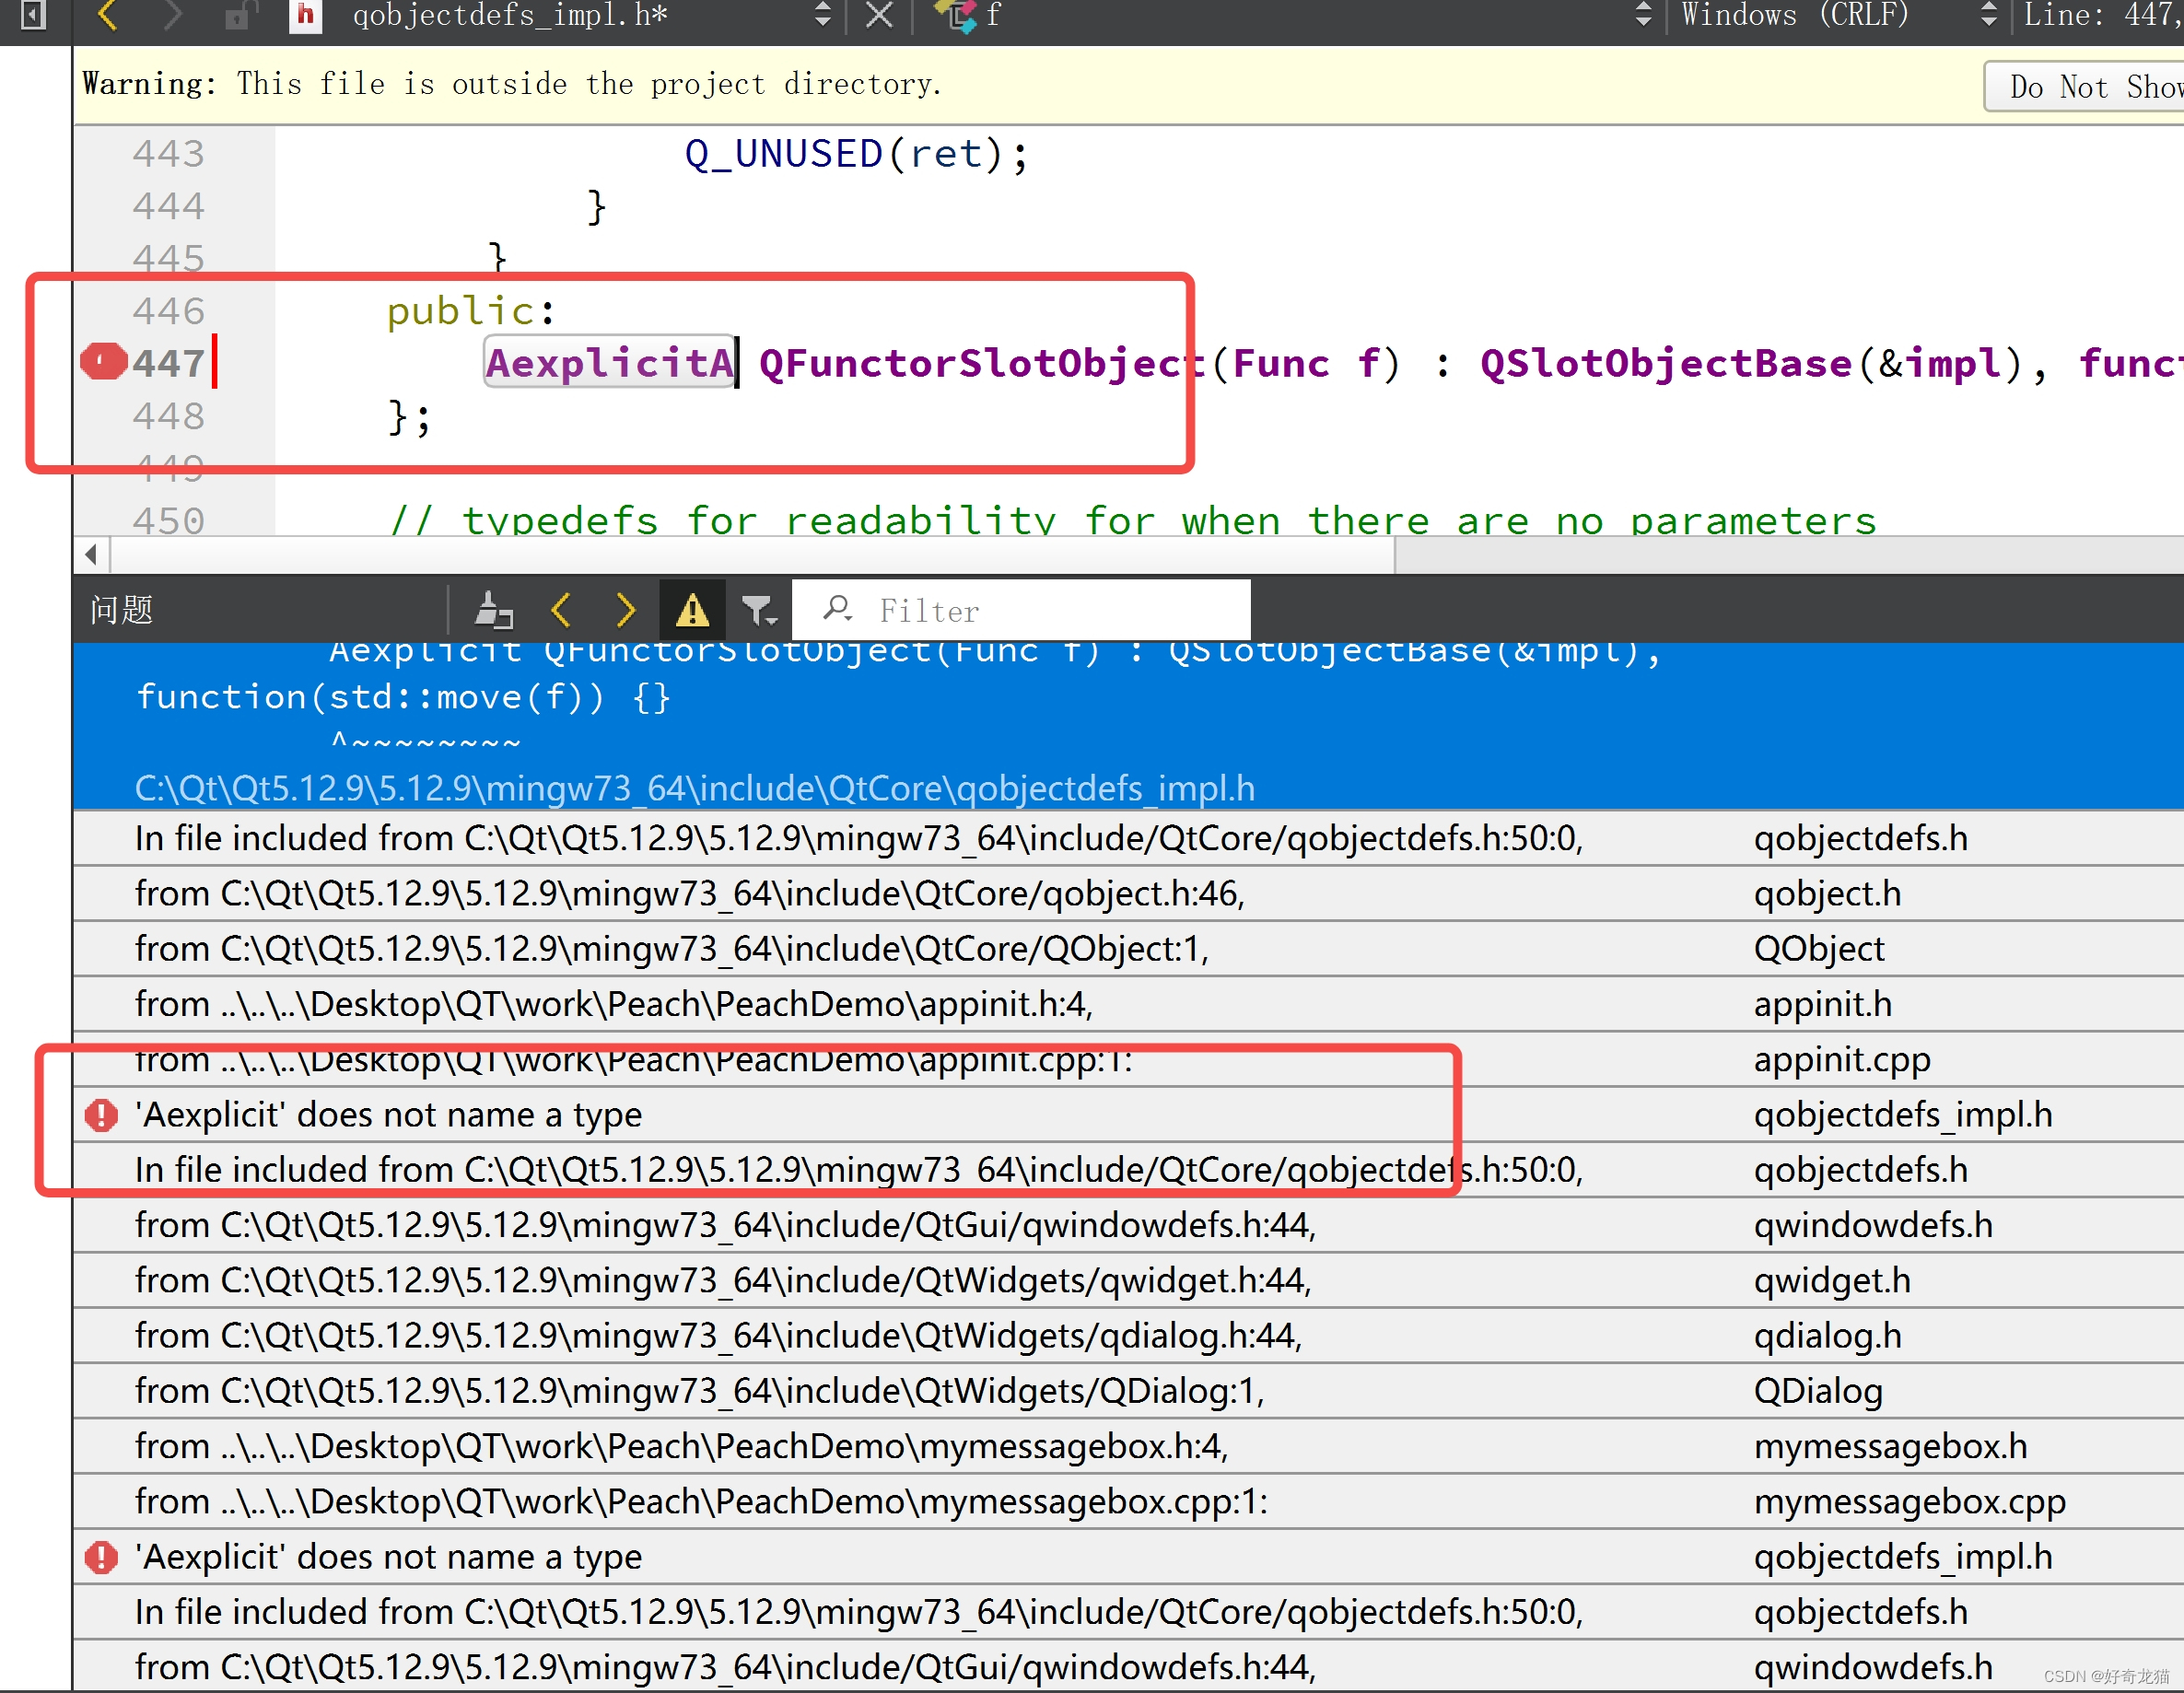Screen dimensions: 2184x1693
Task: Click the Filter search input field
Action: [x=1021, y=610]
